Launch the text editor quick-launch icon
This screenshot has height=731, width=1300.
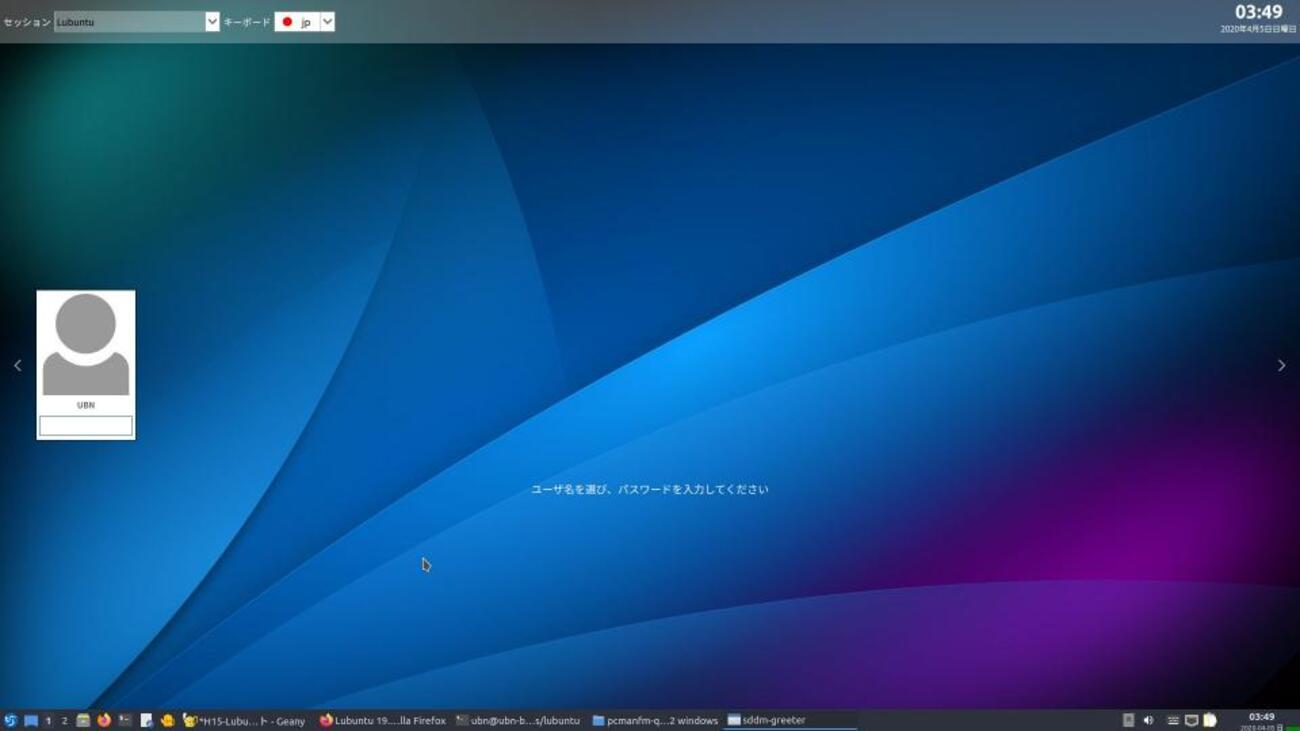(x=146, y=720)
